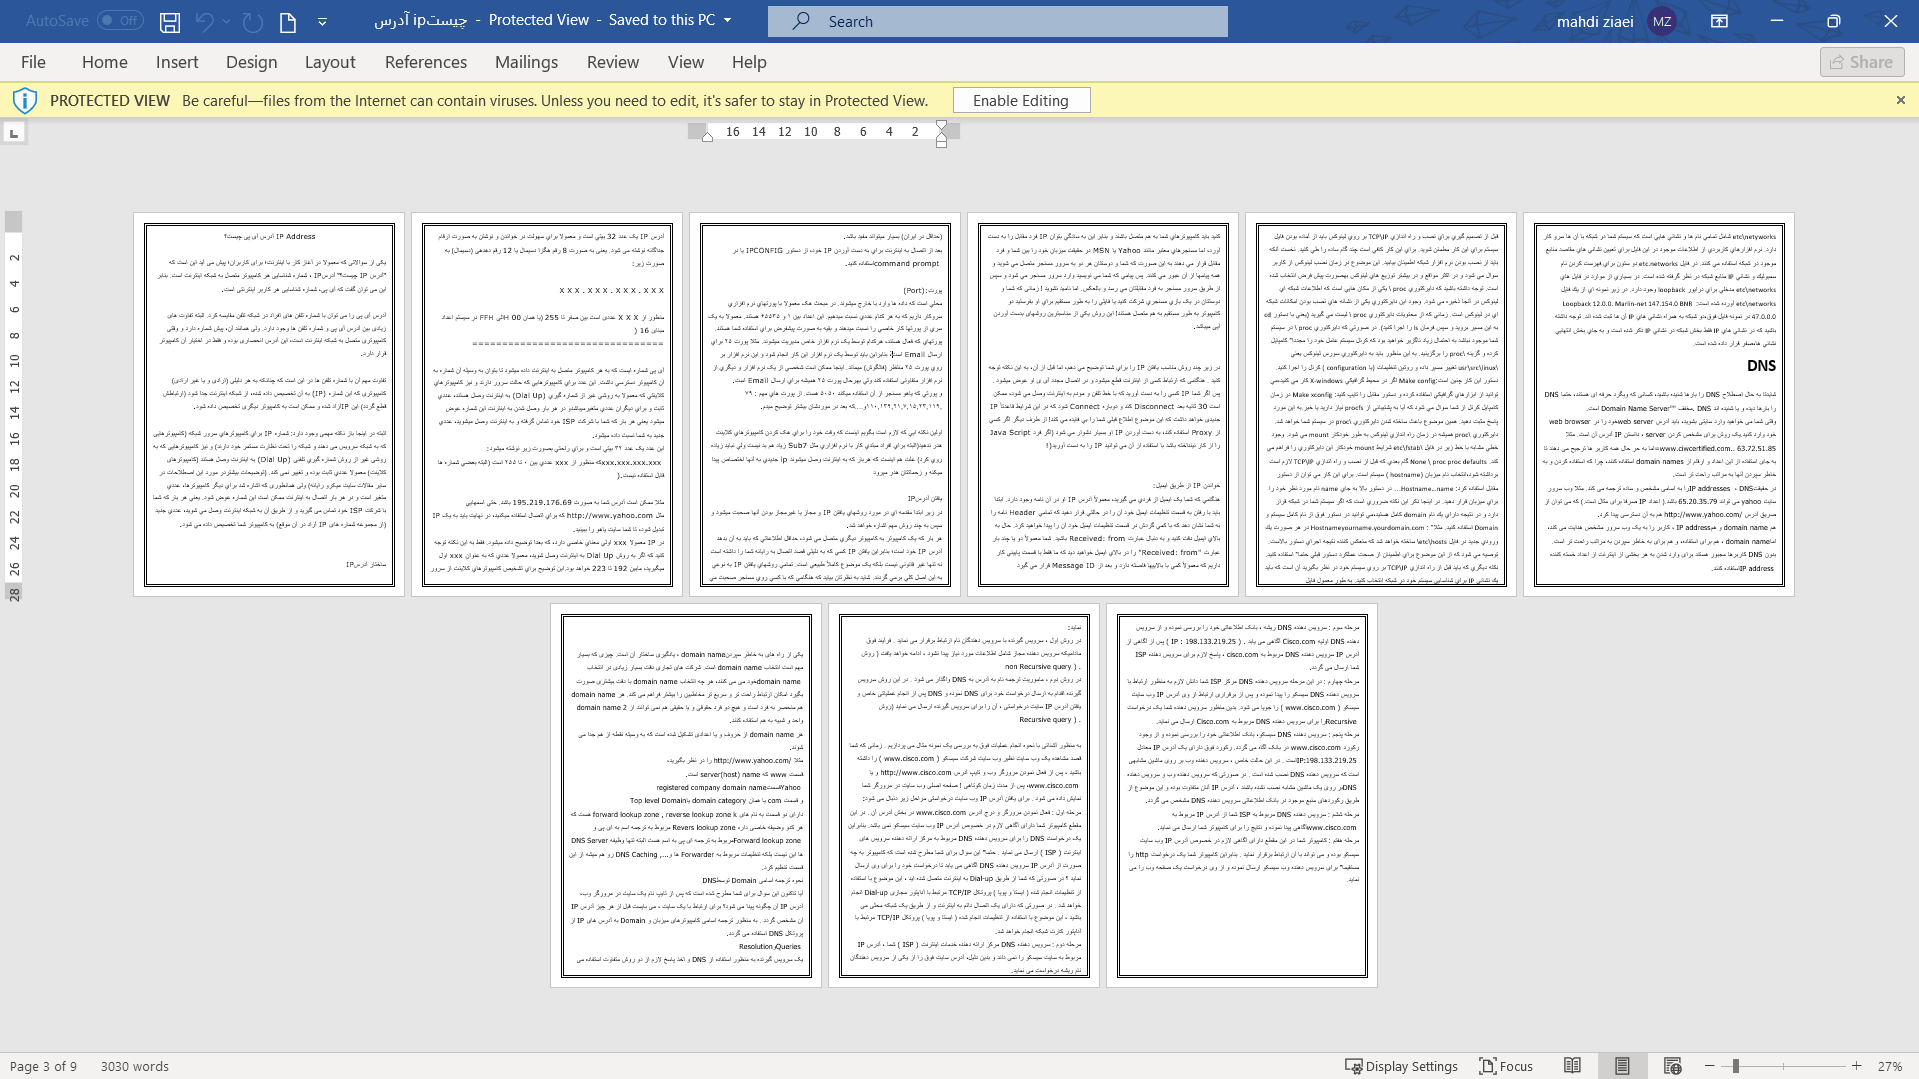
Task: Open the Undo history dropdown arrow
Action: 226,21
